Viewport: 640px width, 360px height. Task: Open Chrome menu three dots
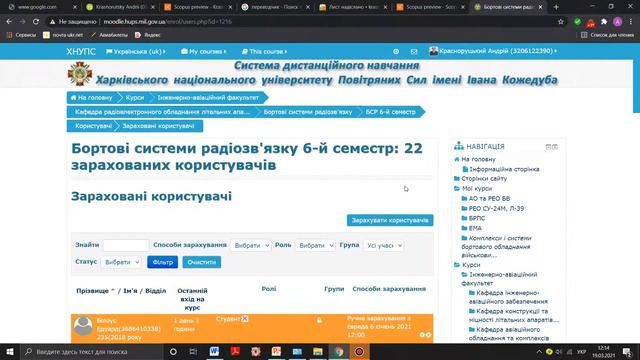[x=631, y=22]
